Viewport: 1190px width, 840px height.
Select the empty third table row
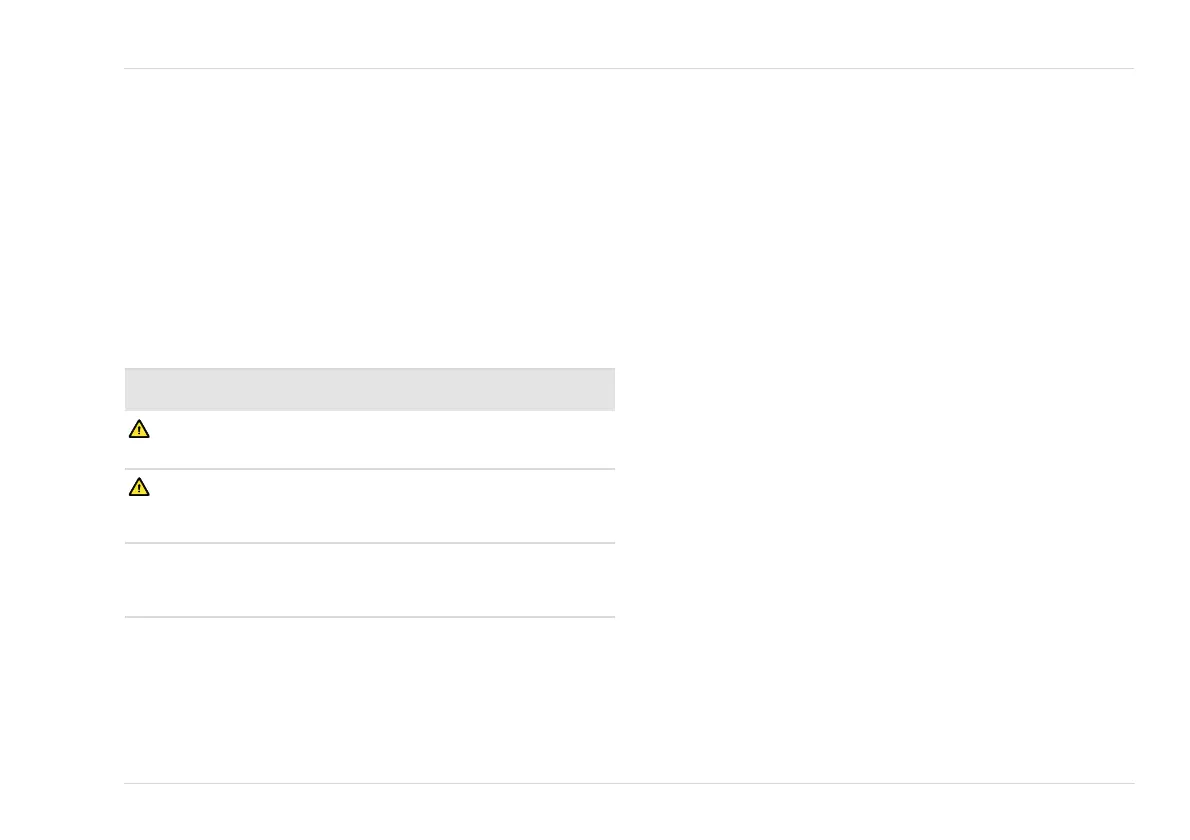tap(370, 580)
